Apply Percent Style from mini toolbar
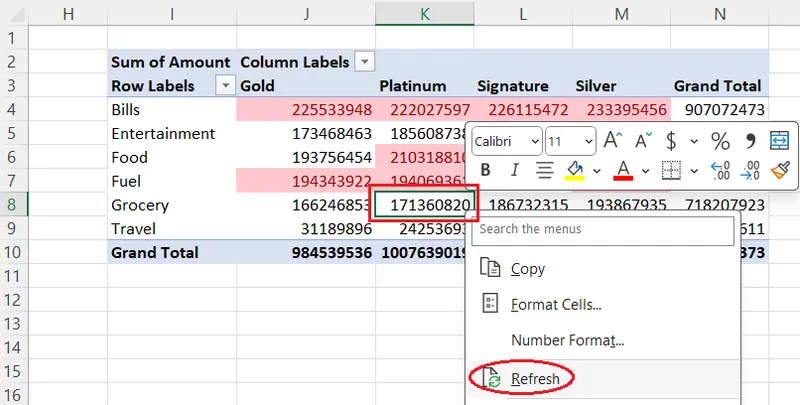 click(x=719, y=141)
